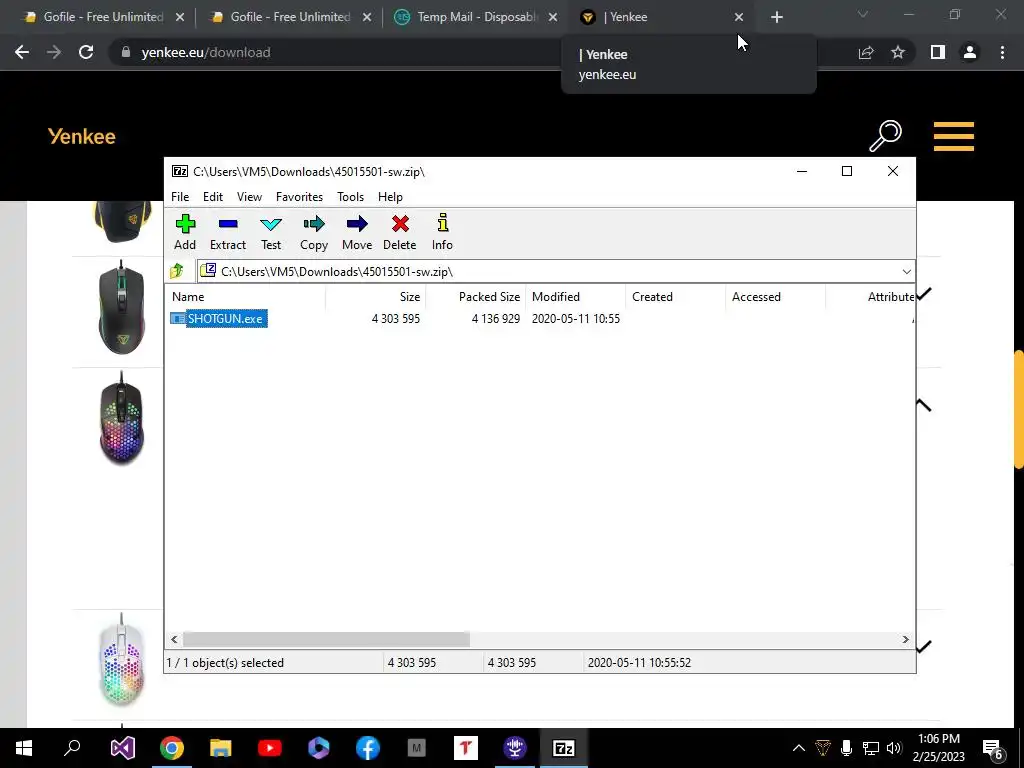Click the taskbar clock showing 1:06 PM
The height and width of the screenshot is (768, 1024).
pyautogui.click(x=938, y=748)
